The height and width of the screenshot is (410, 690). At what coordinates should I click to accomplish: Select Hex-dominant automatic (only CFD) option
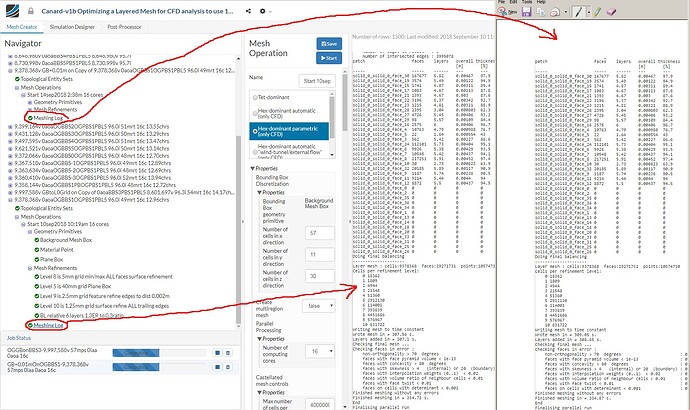pyautogui.click(x=255, y=113)
